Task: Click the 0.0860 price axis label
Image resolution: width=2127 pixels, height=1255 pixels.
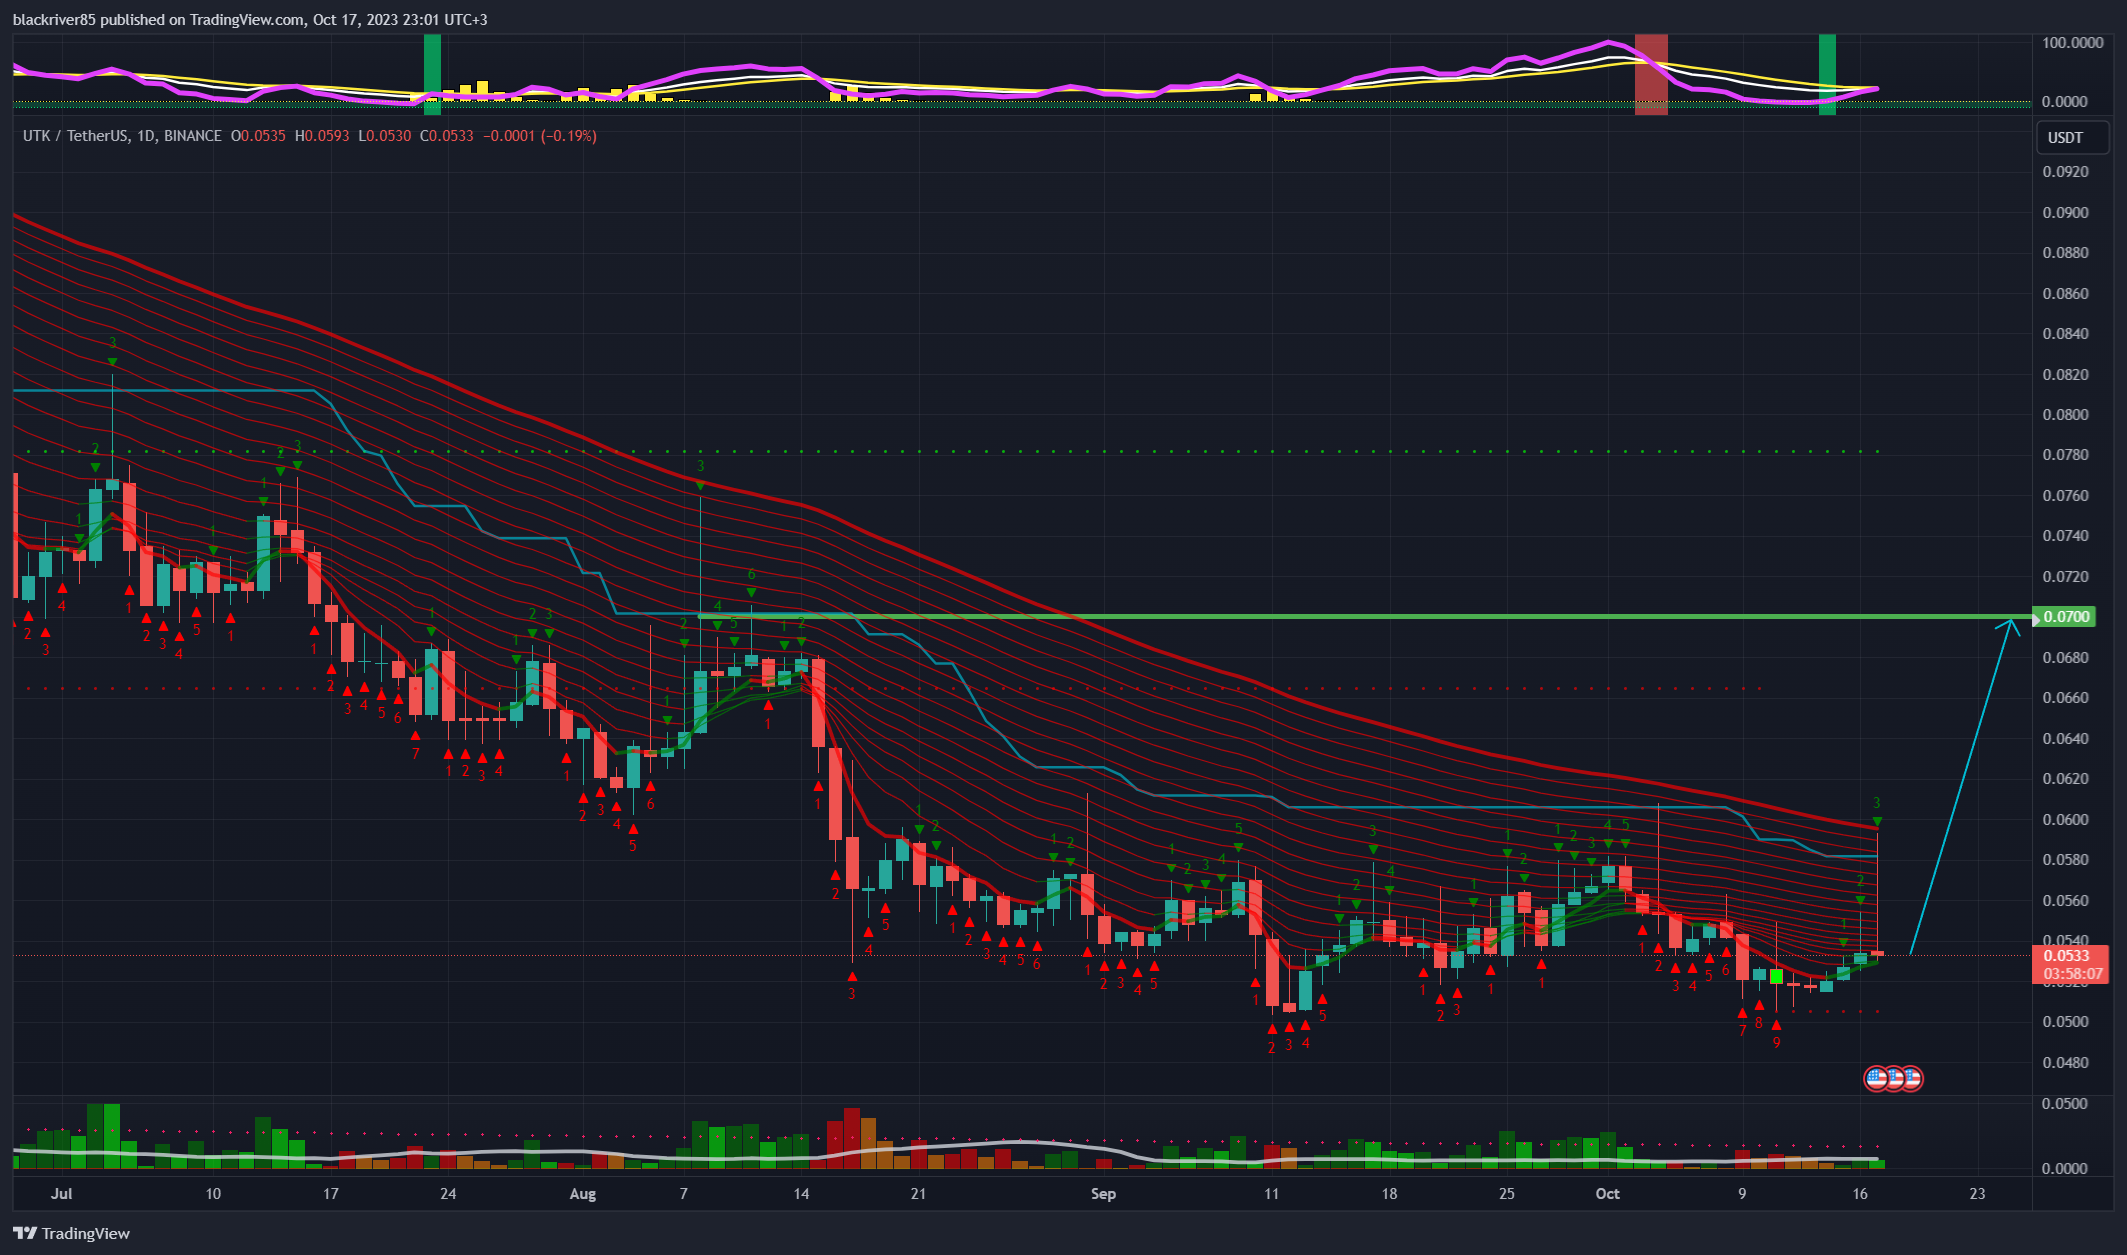Action: tap(2066, 293)
